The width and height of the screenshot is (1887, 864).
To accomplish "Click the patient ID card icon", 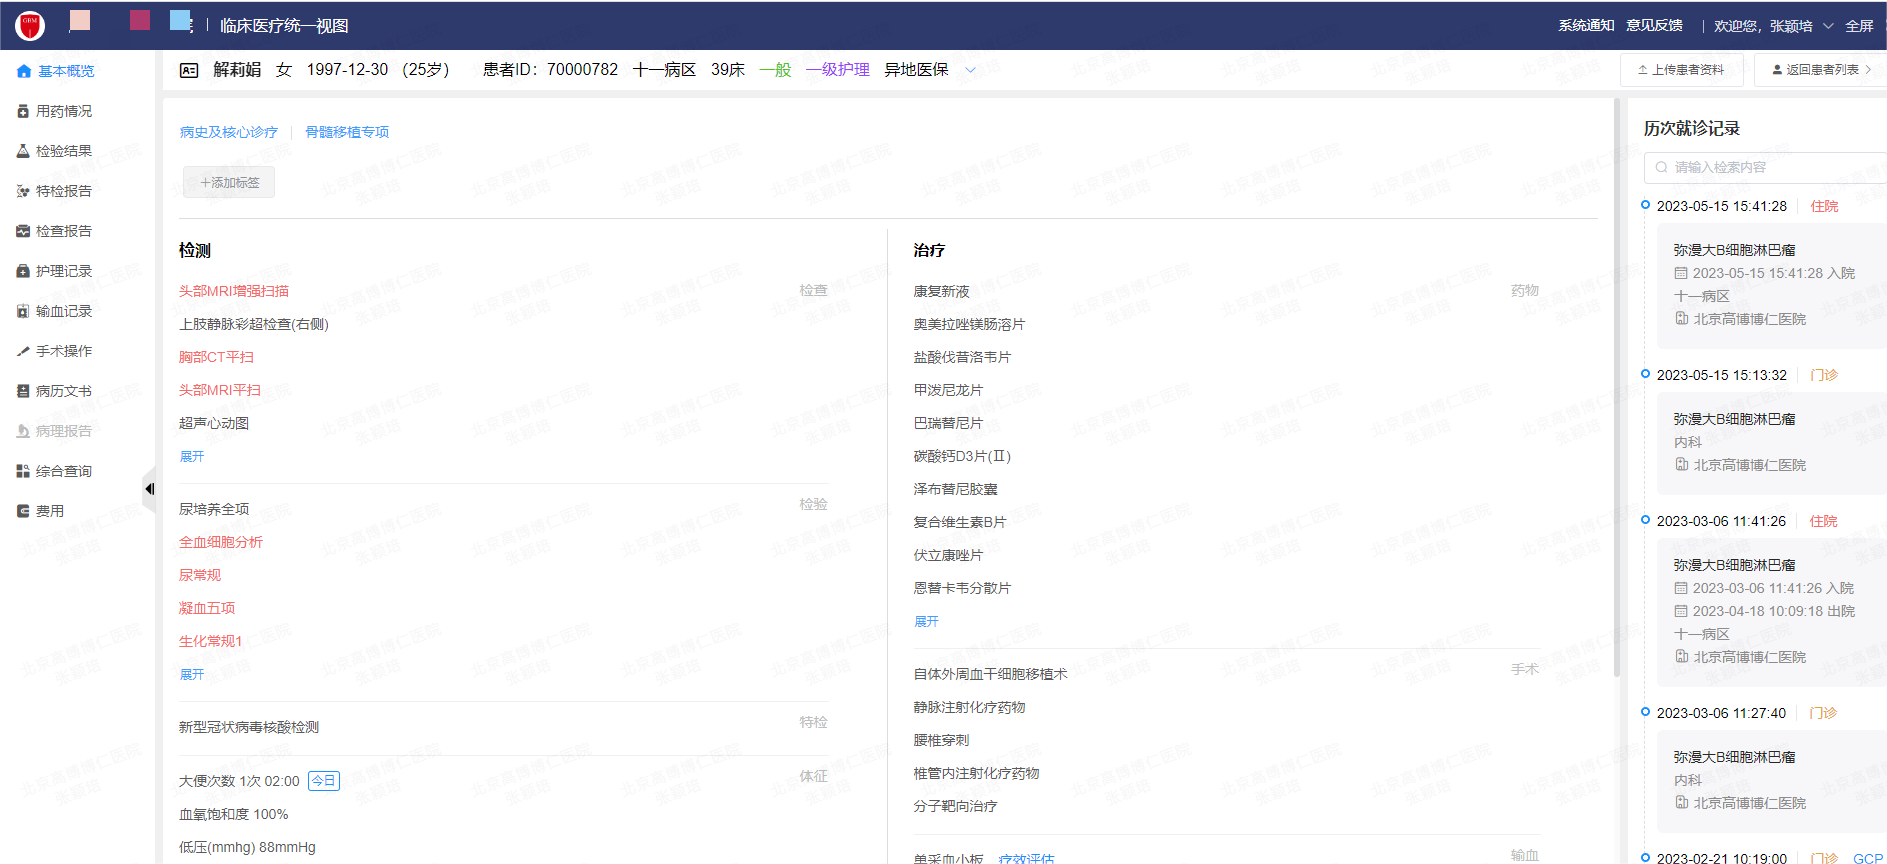I will pos(189,70).
